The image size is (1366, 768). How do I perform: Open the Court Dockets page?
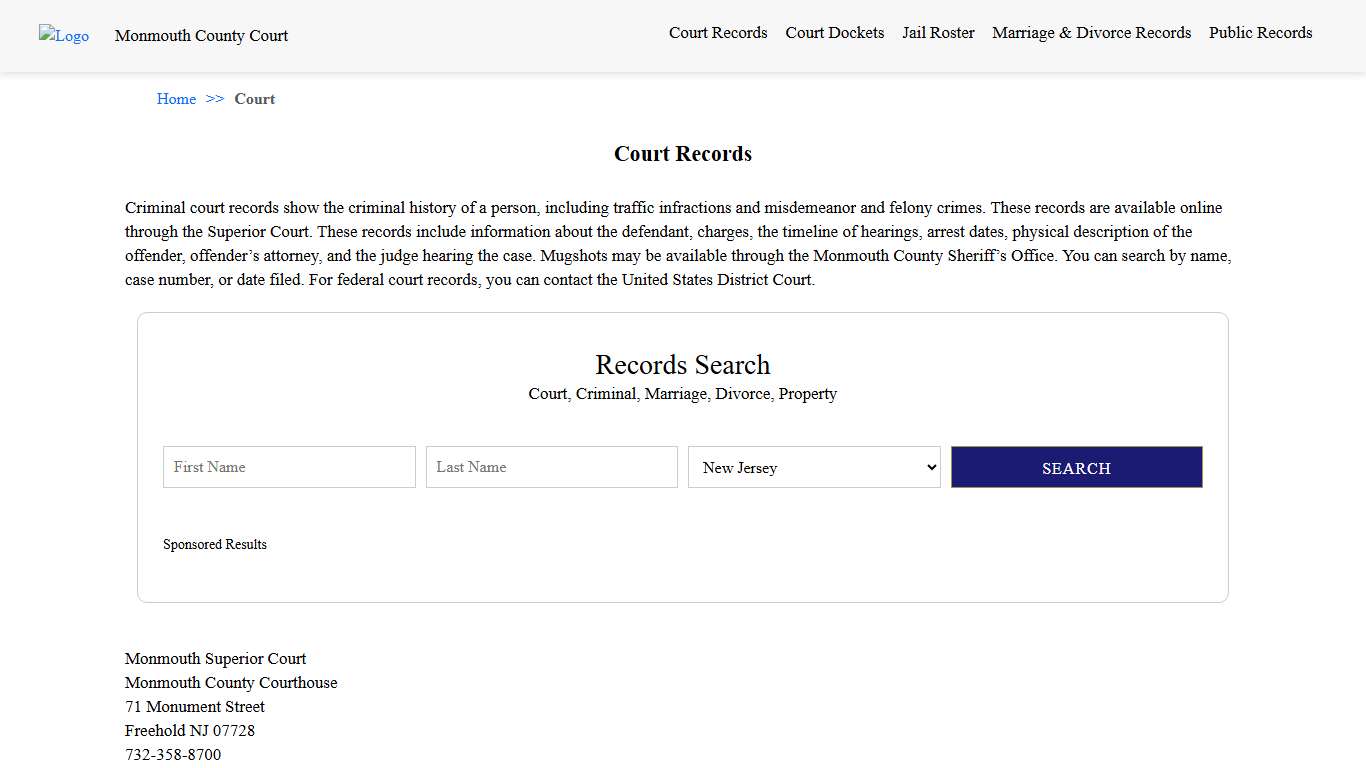pos(834,32)
